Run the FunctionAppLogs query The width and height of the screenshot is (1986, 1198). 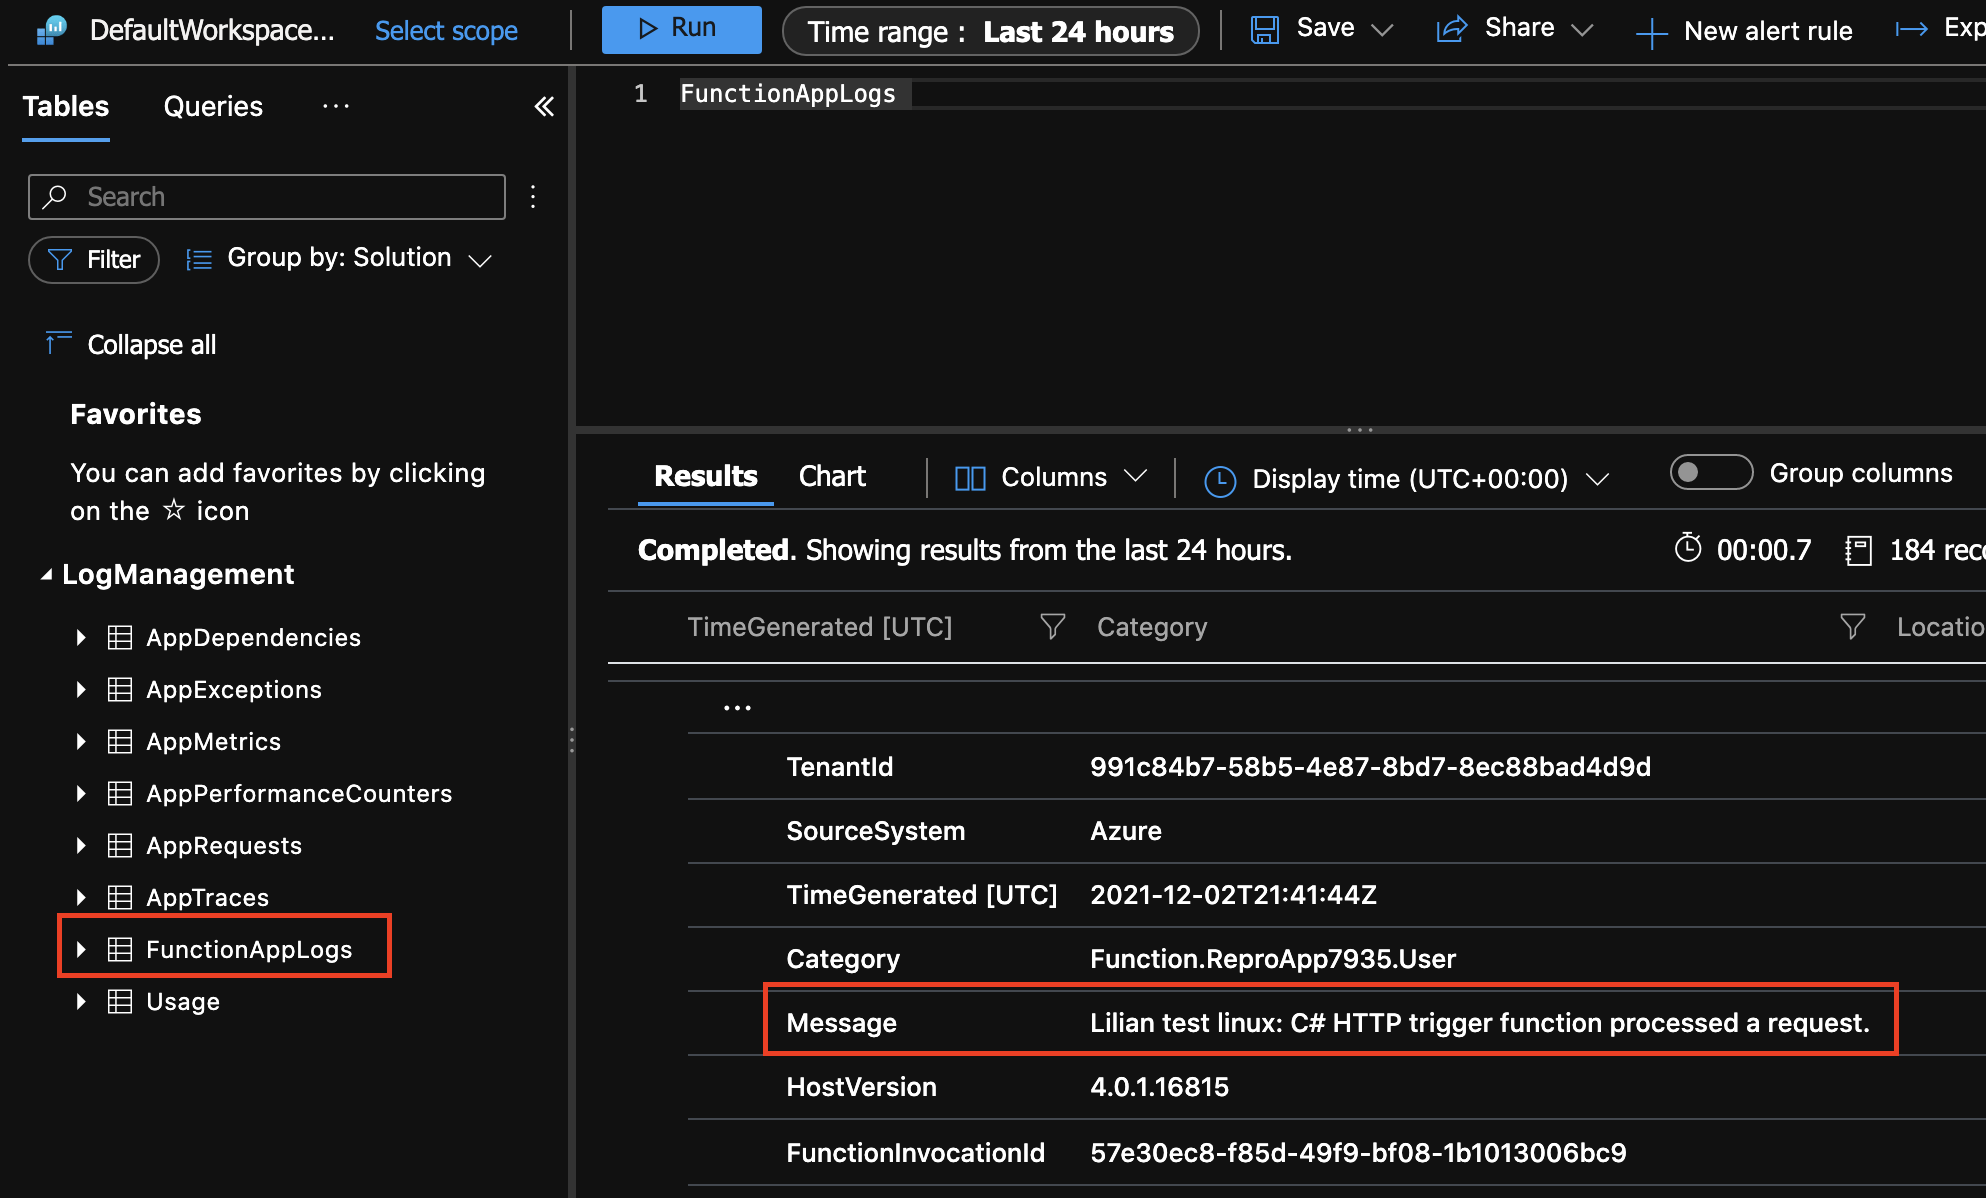681,28
